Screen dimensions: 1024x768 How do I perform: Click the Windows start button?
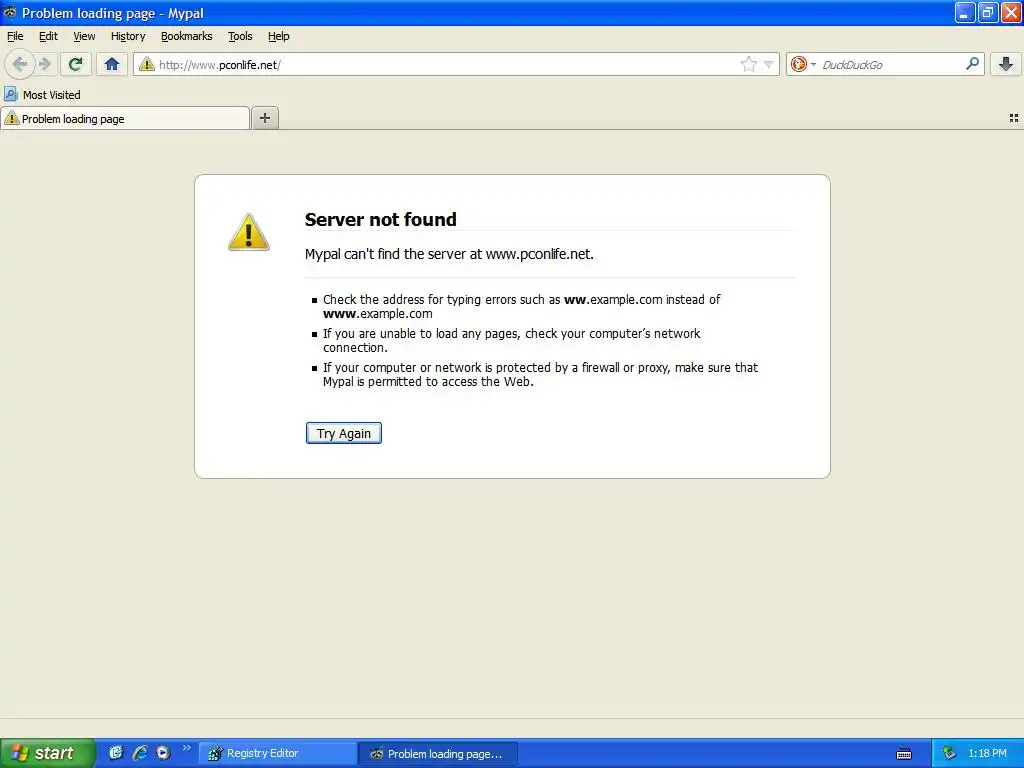[x=47, y=753]
